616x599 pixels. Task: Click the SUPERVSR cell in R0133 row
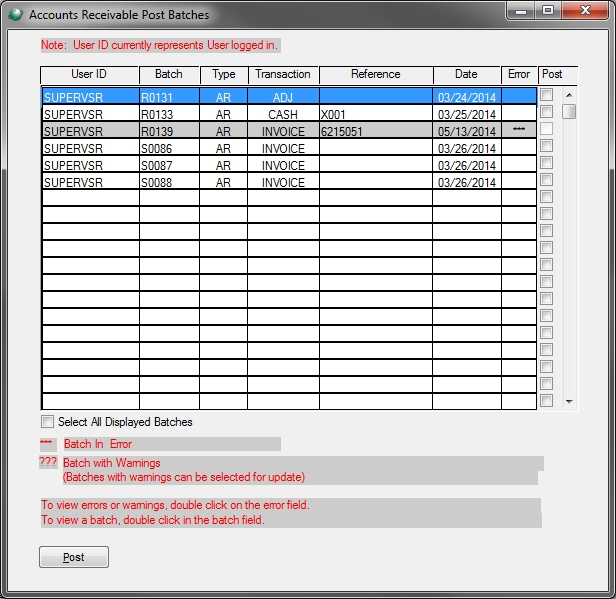[x=90, y=114]
